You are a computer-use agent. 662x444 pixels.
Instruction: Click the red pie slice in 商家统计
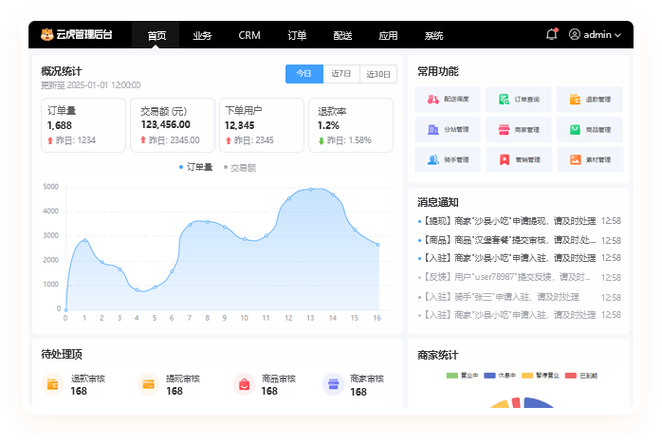[516, 402]
